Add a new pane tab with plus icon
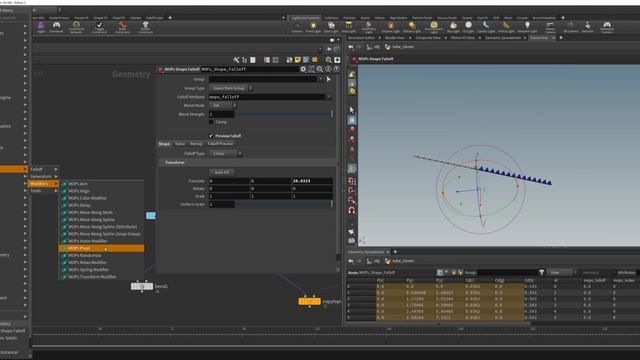The height and width of the screenshot is (360, 640). [x=561, y=38]
